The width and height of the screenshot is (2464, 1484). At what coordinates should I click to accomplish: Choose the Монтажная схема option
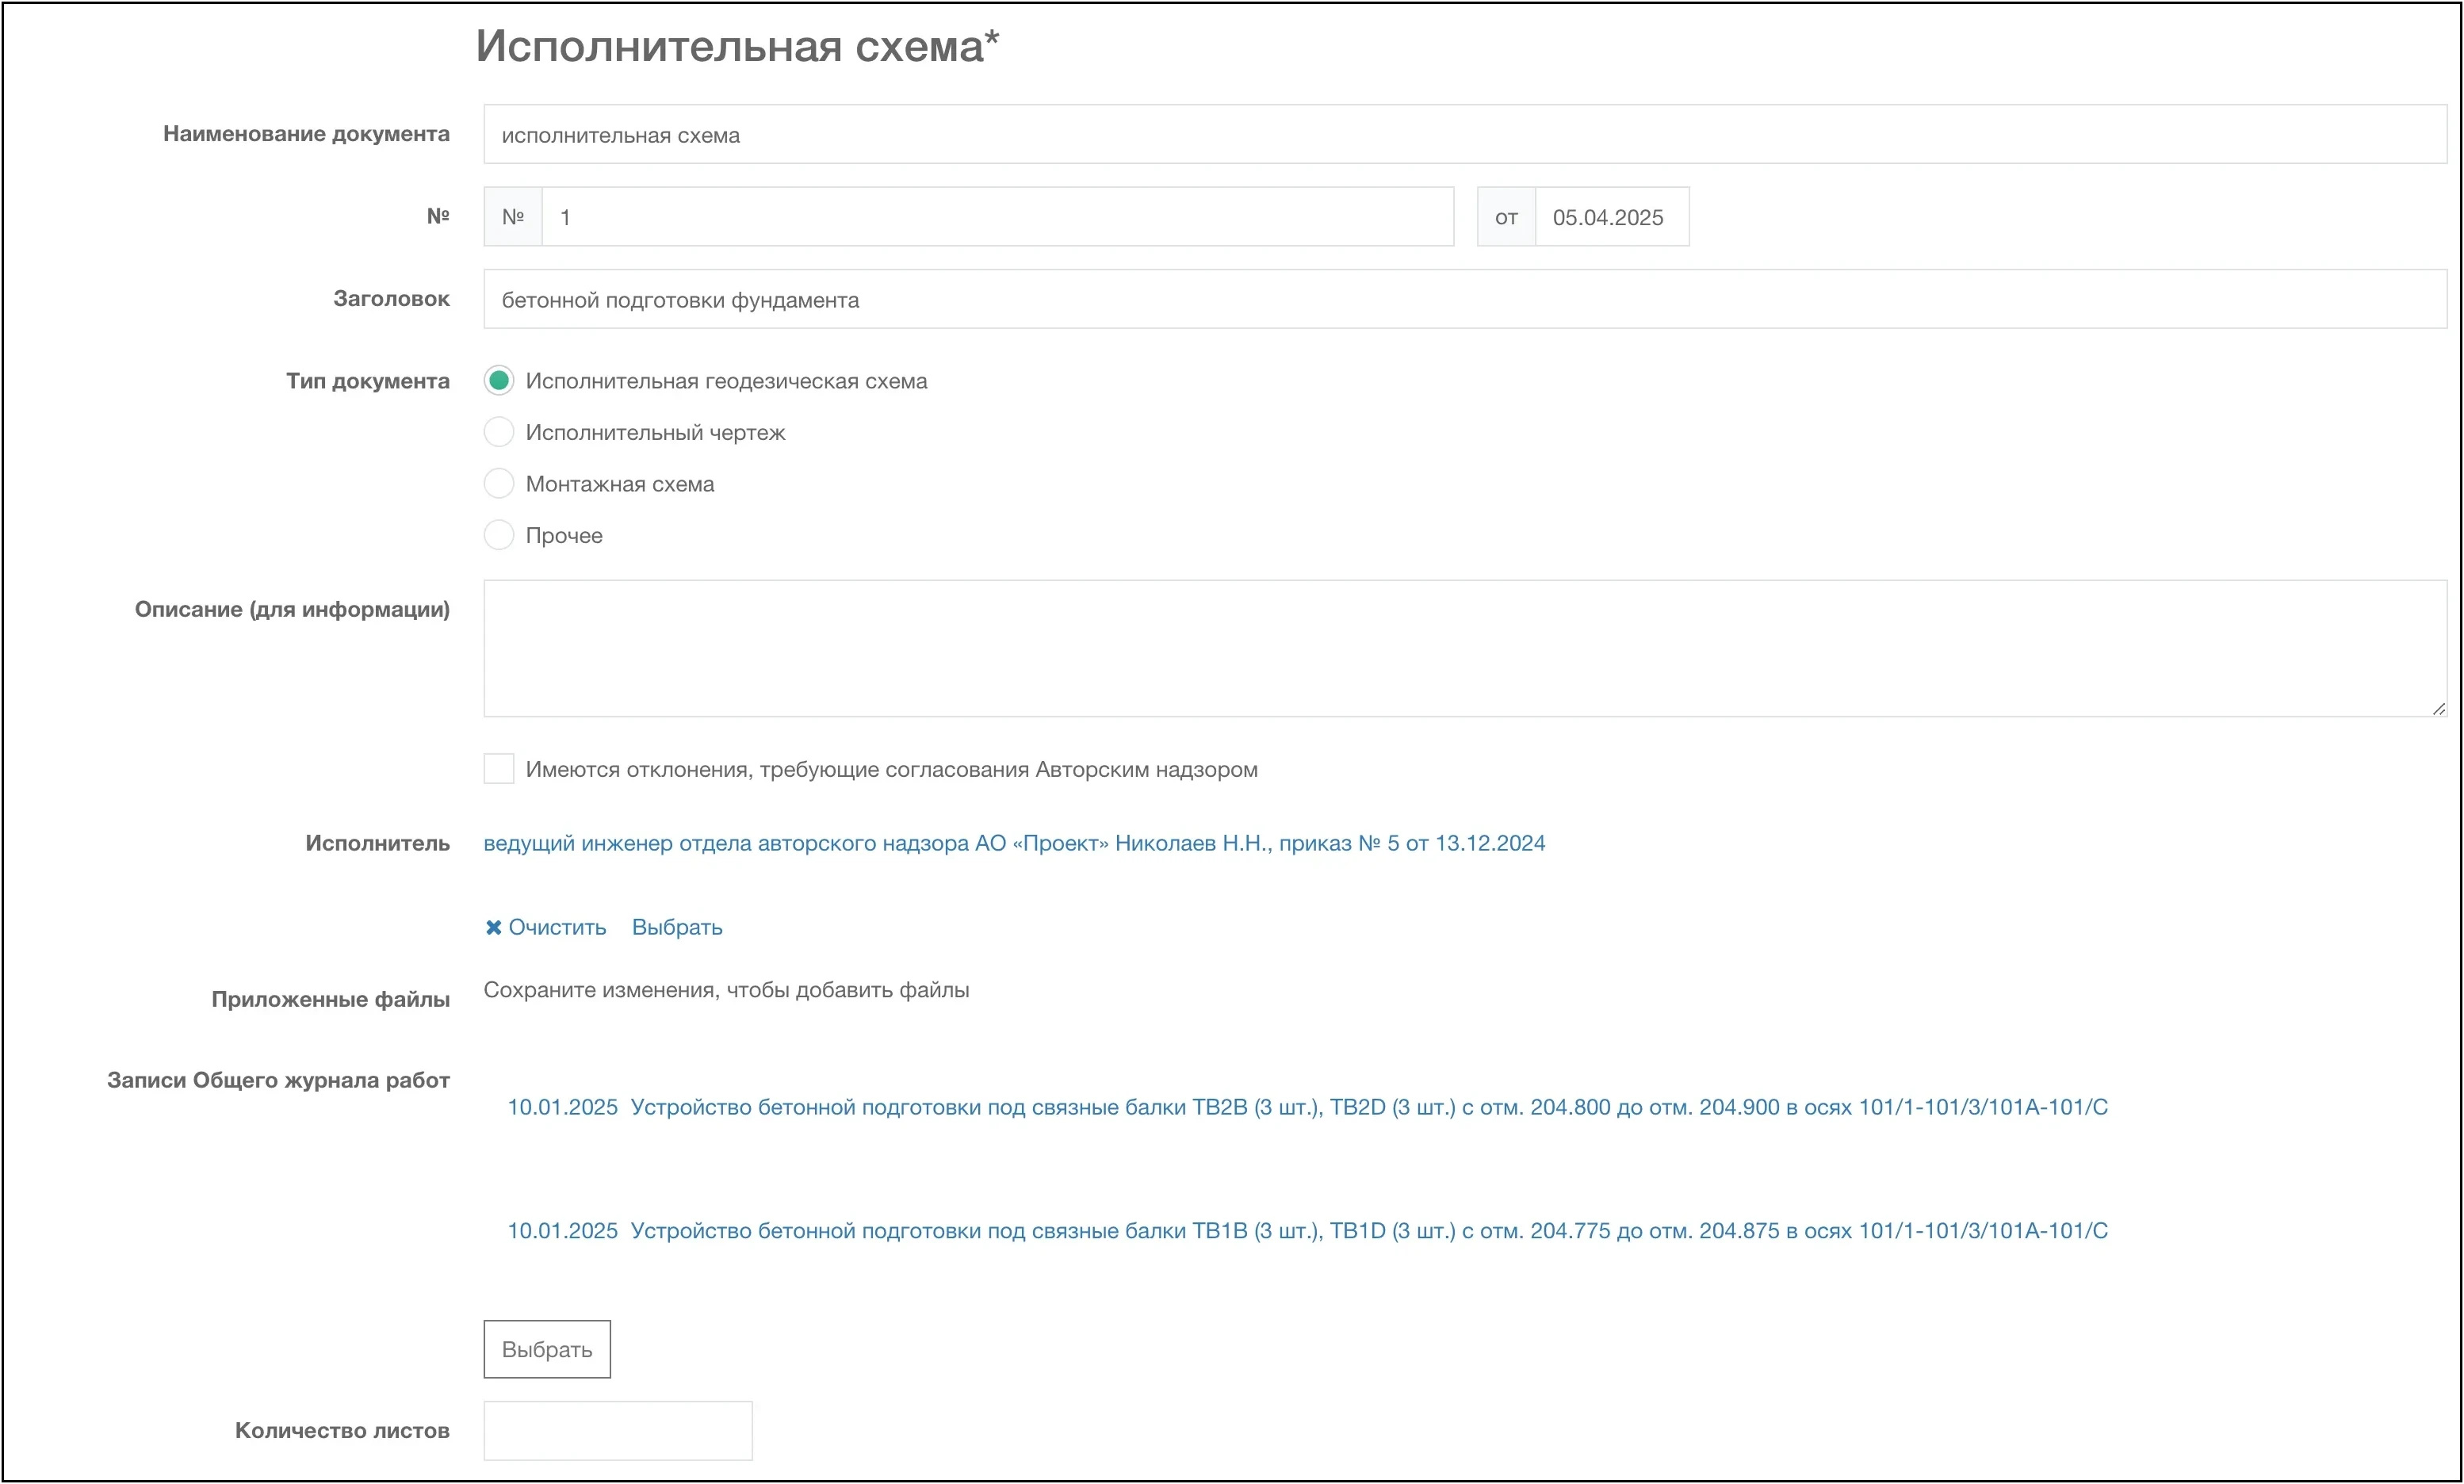coord(498,483)
